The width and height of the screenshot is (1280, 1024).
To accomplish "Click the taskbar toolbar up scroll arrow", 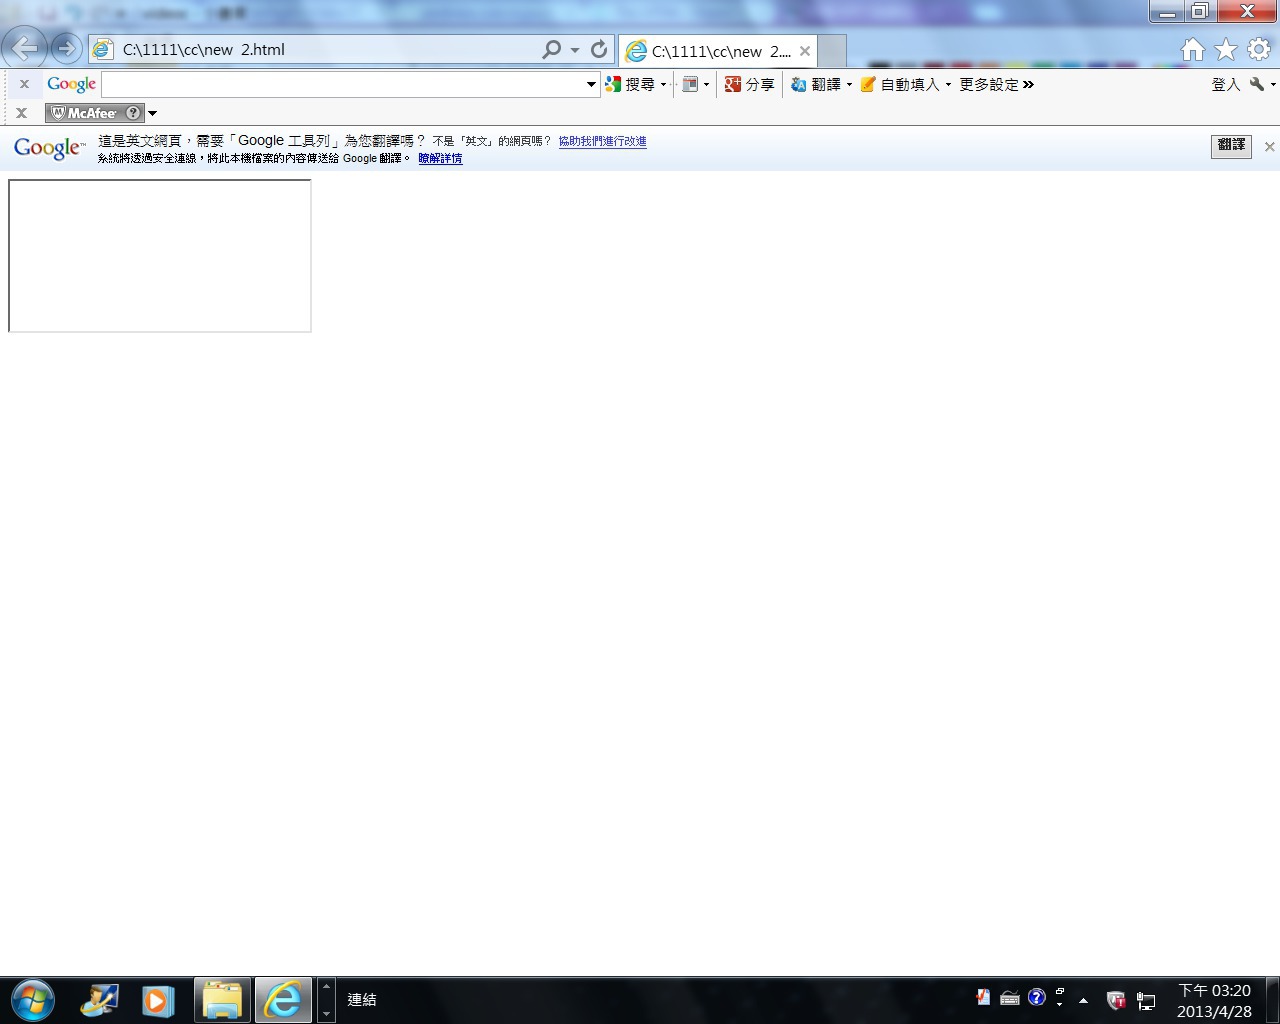I will pyautogui.click(x=326, y=986).
